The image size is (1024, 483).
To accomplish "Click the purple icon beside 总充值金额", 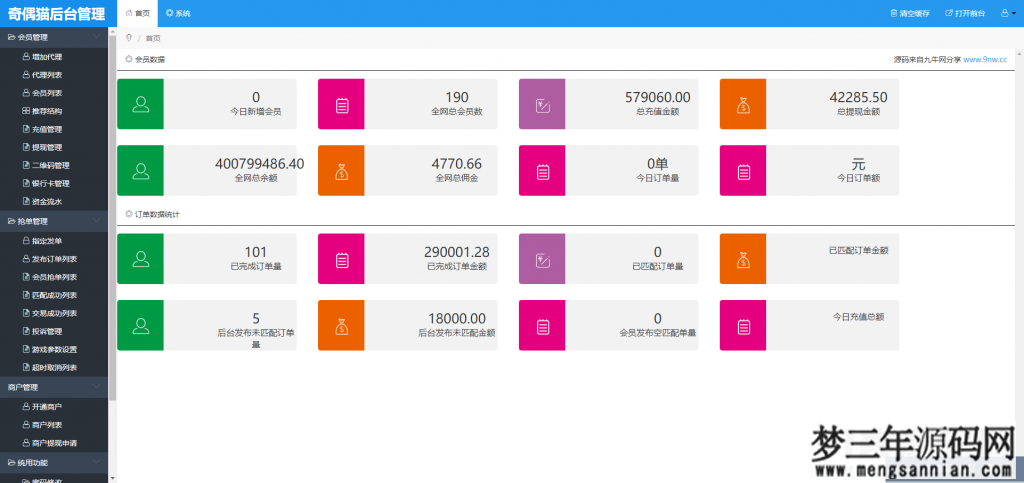I will [x=542, y=103].
